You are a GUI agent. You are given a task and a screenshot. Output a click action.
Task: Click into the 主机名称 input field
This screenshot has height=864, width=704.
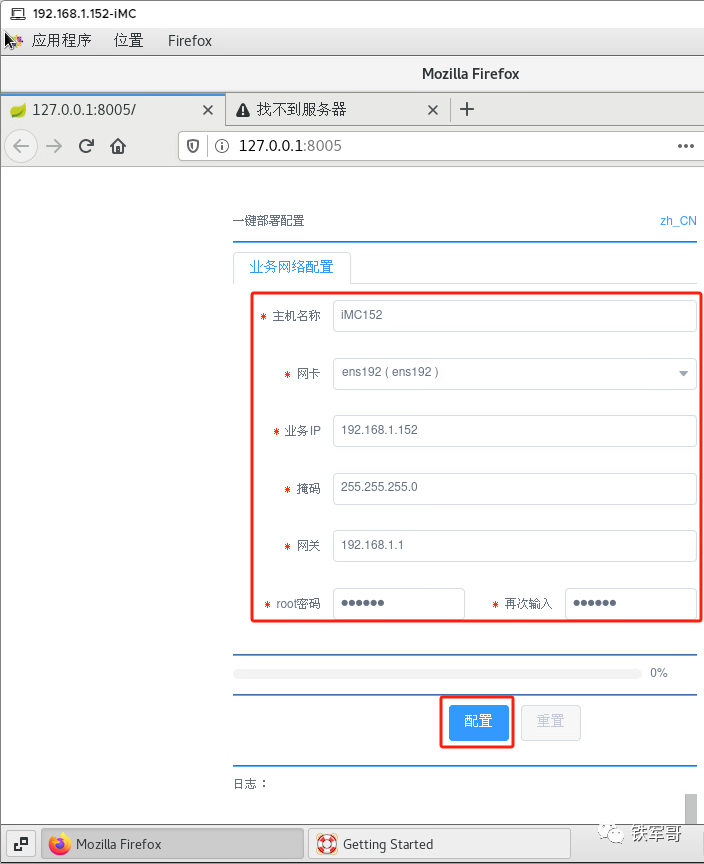tap(514, 315)
